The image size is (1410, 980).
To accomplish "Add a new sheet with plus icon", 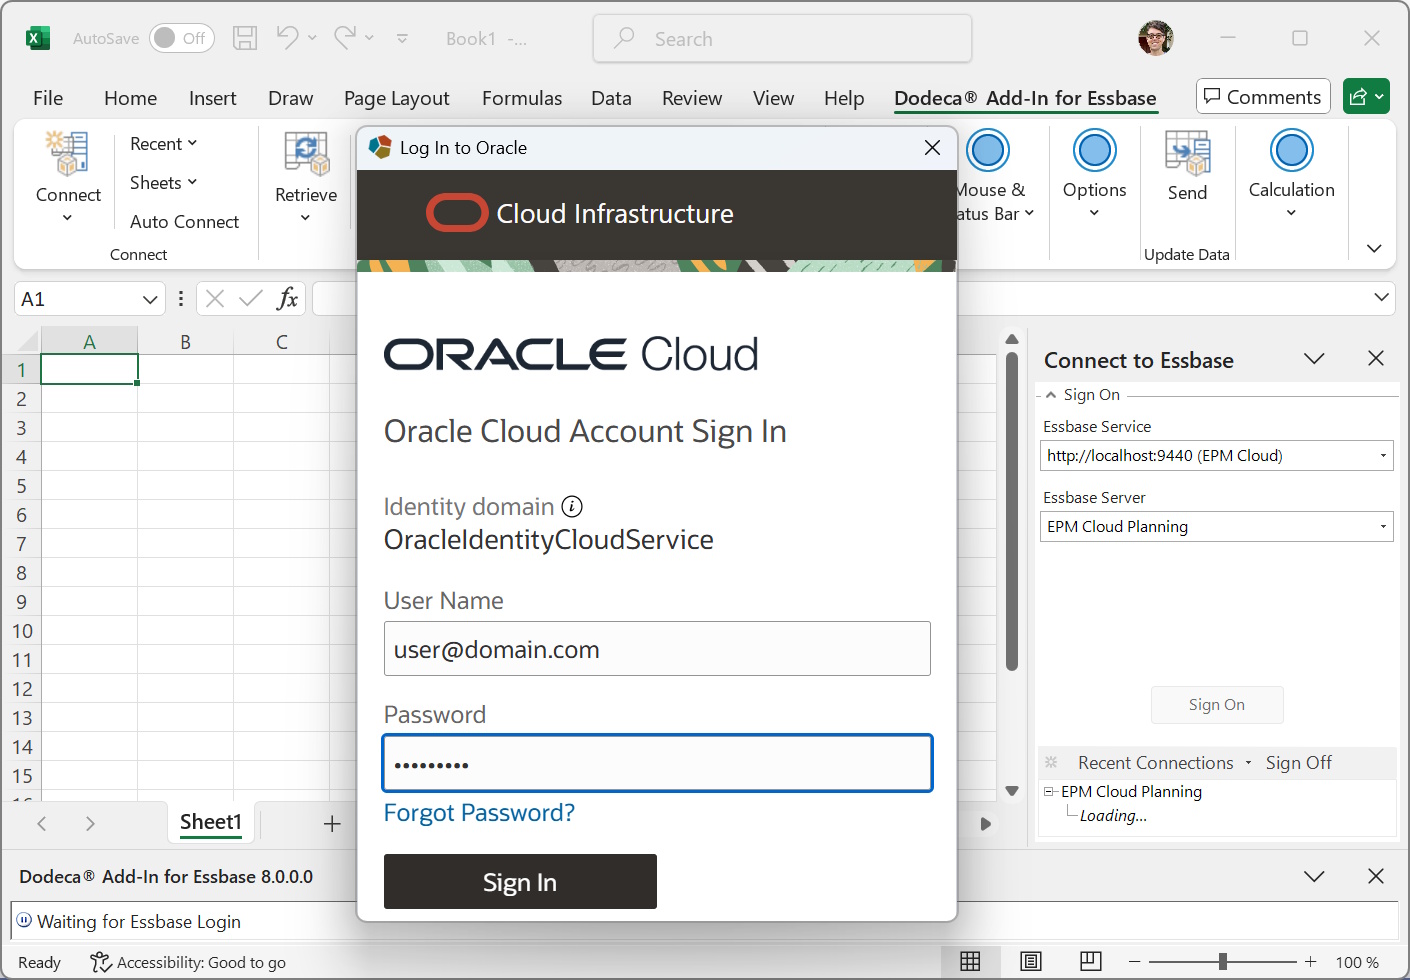I will click(x=332, y=824).
